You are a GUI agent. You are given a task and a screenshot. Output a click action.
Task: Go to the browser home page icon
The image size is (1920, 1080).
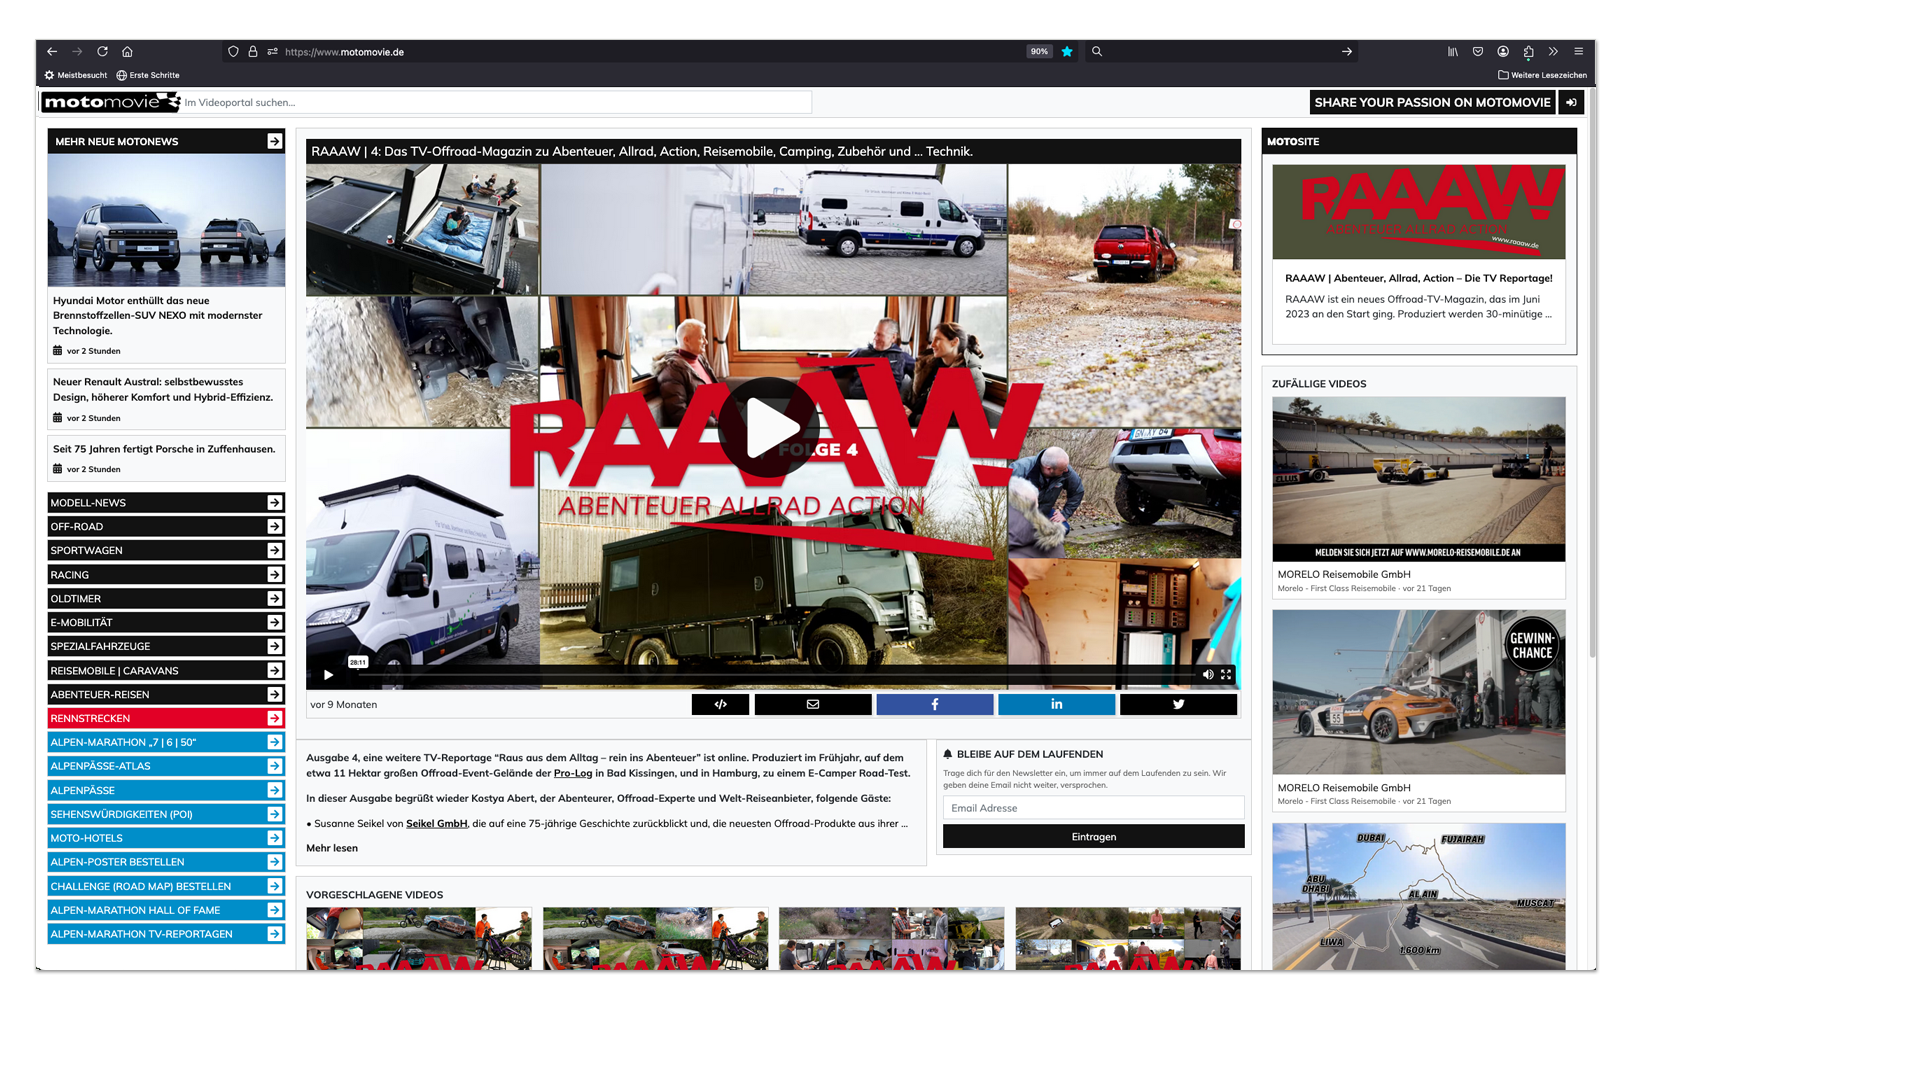pyautogui.click(x=127, y=52)
